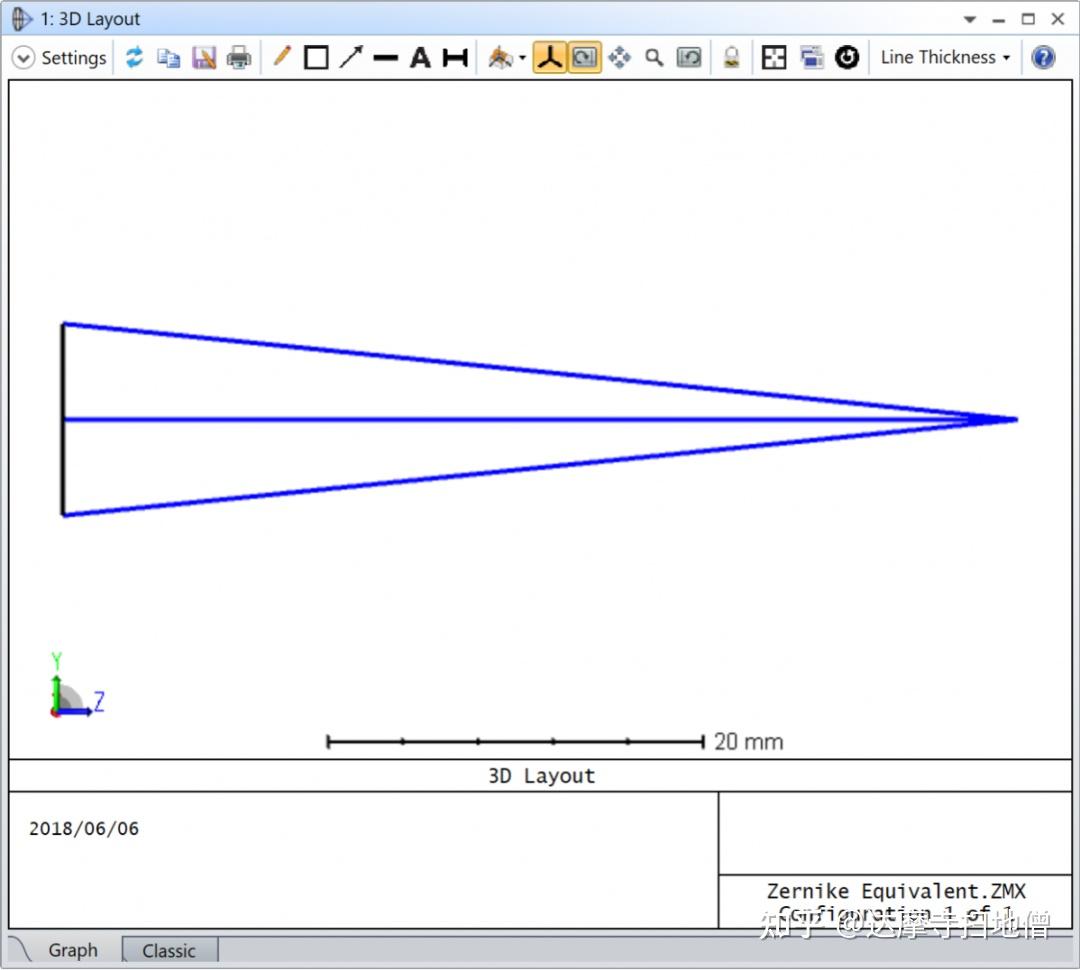
Task: Open the Help for this window
Action: click(x=1043, y=57)
